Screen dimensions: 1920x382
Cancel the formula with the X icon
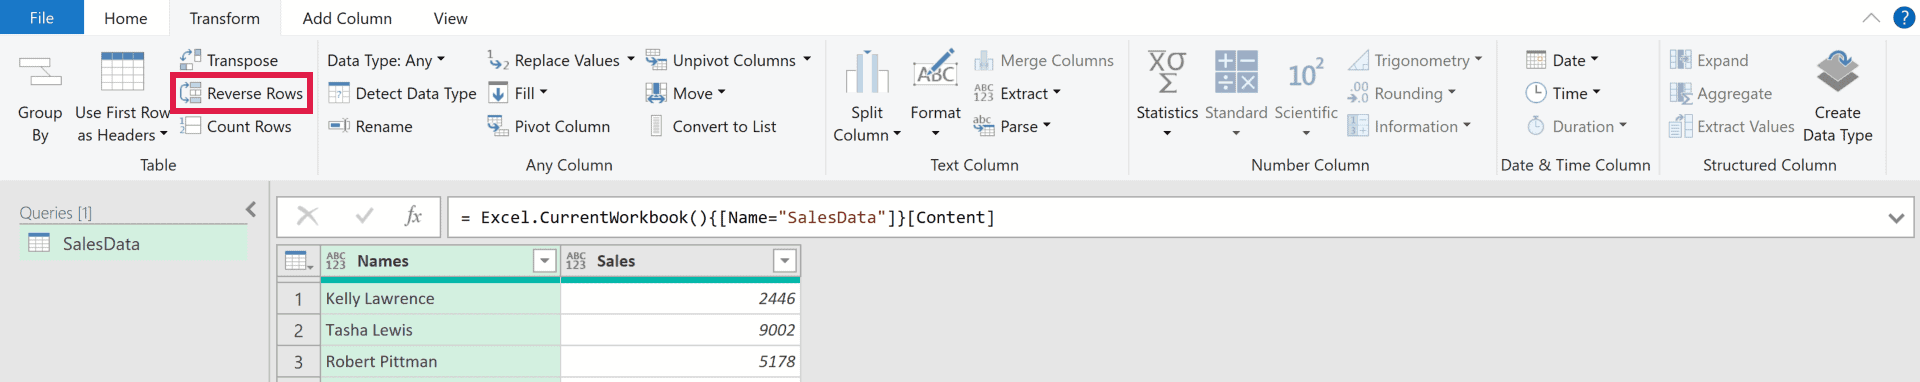[x=308, y=216]
